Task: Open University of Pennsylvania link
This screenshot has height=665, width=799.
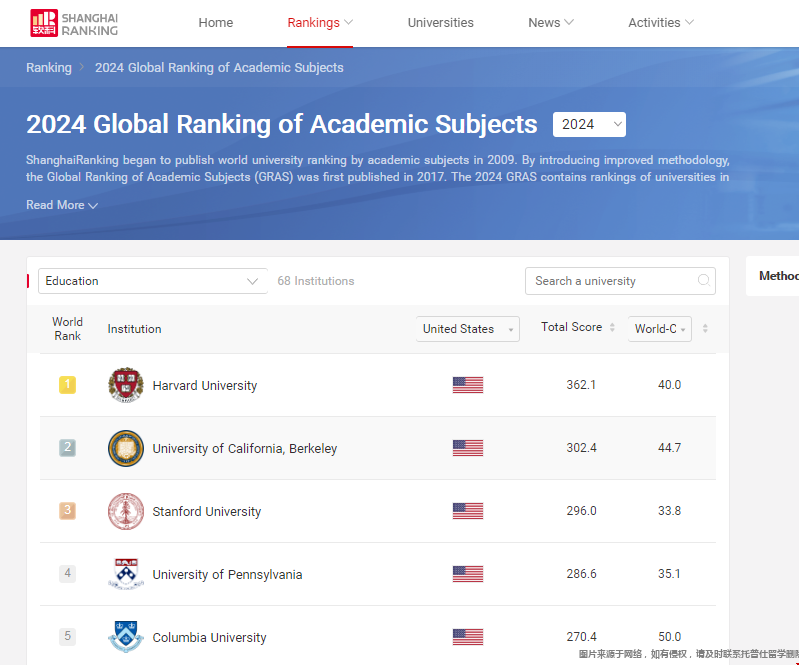Action: [x=227, y=575]
